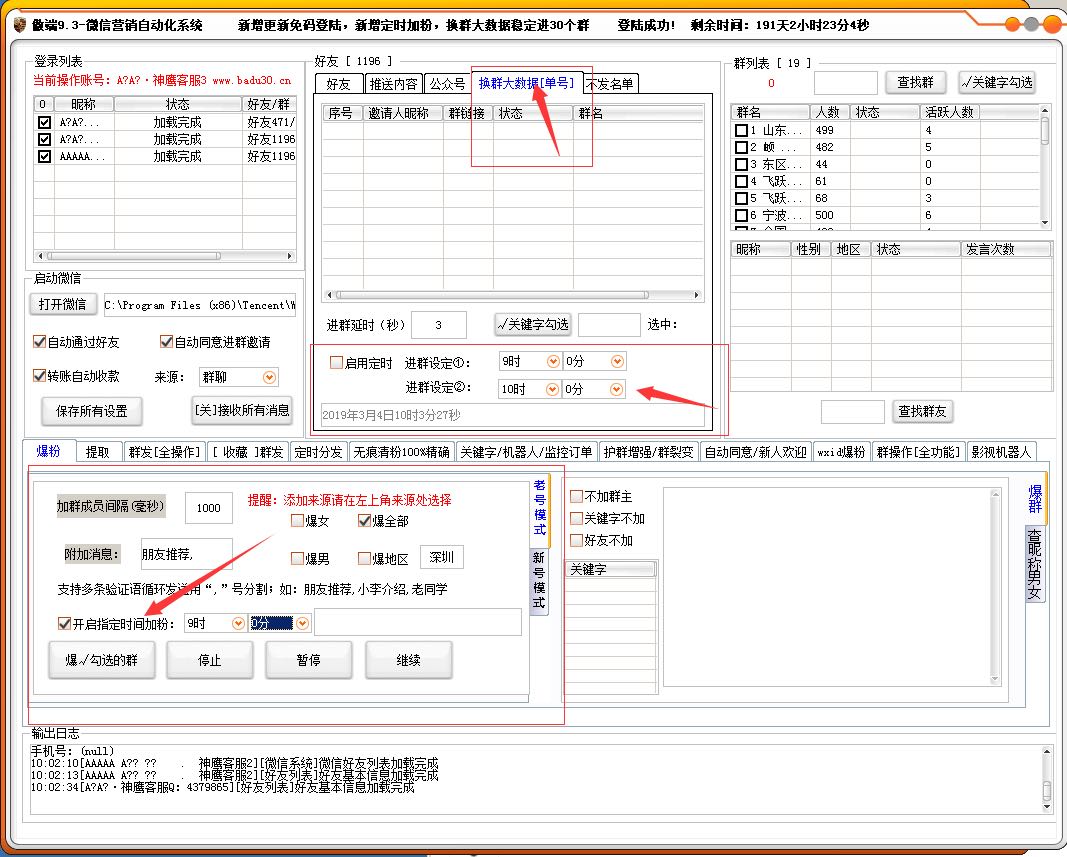The height and width of the screenshot is (857, 1067).
Task: Open the 不发名单 tab
Action: pyautogui.click(x=610, y=84)
